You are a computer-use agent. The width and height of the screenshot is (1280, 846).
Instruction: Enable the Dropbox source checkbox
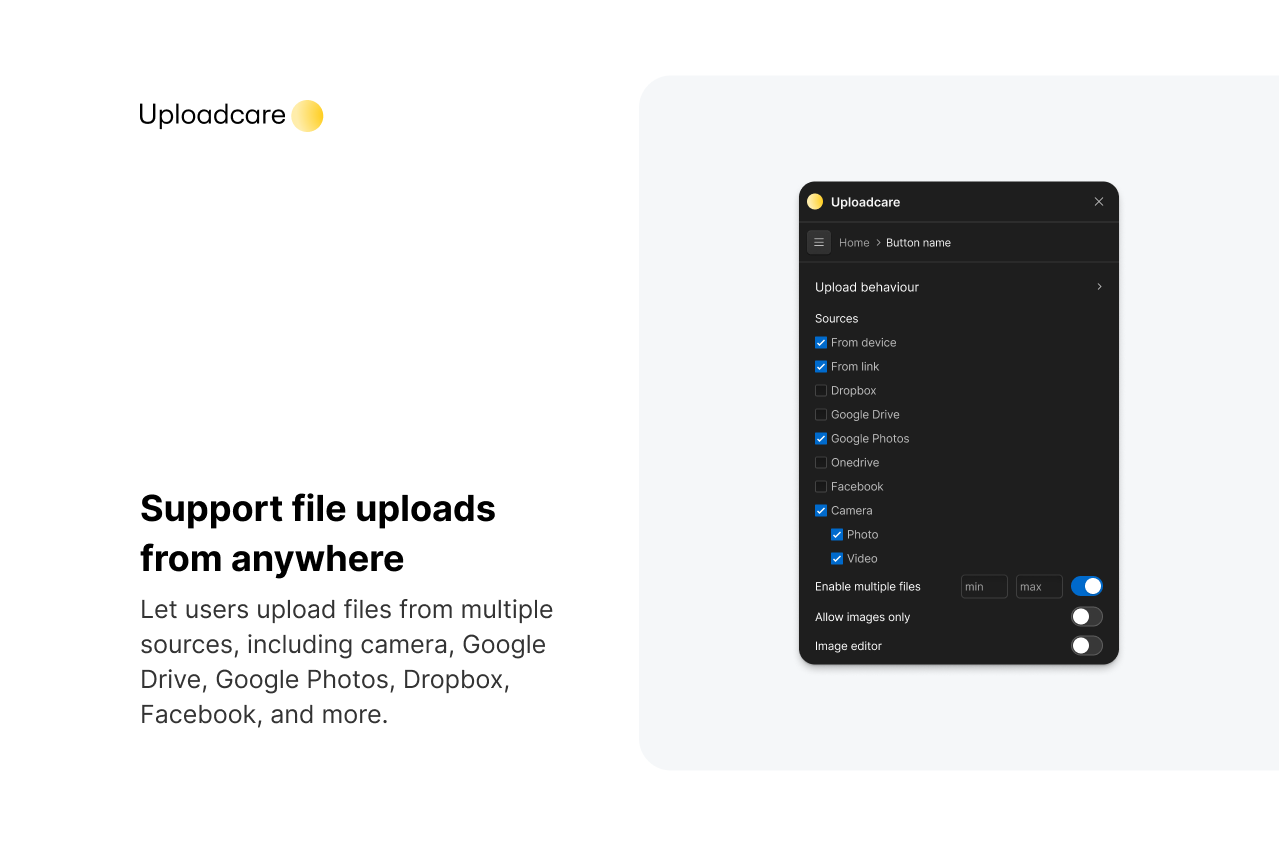821,390
